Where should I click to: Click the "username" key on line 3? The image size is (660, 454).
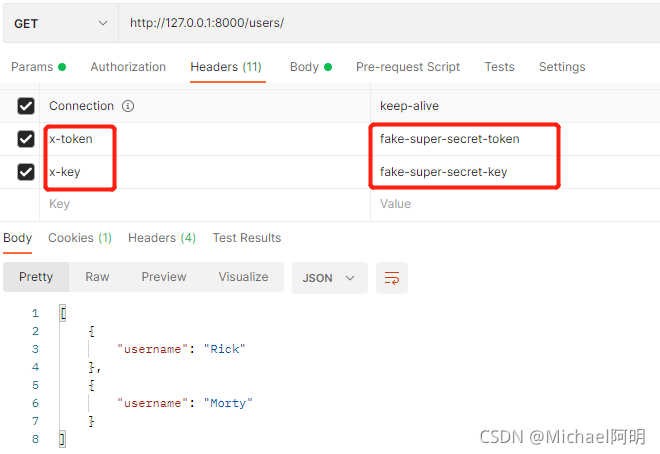[x=152, y=349]
